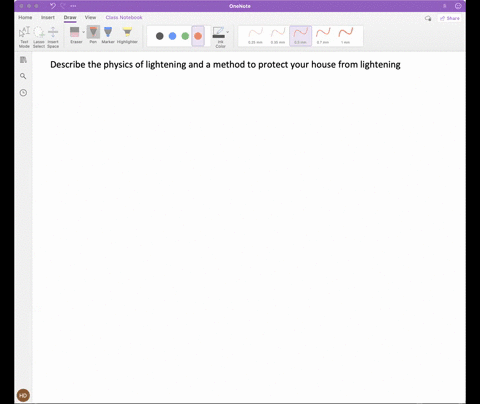Viewport: 480px width, 404px height.
Task: Open search in the left sidebar
Action: (x=23, y=76)
